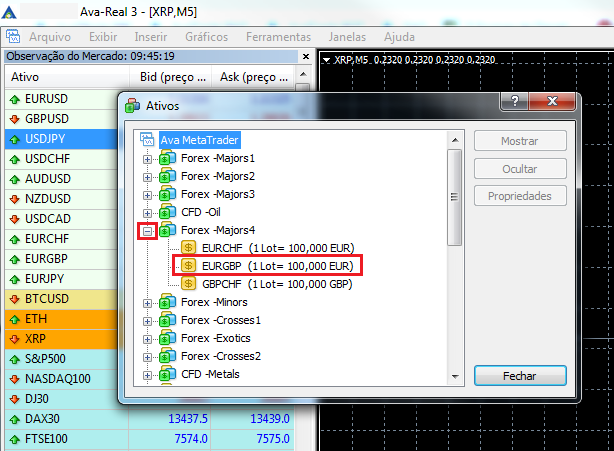
Task: Select the GBPCHF (1 Lot= 100,000 GBP) row
Action: pyautogui.click(x=267, y=284)
